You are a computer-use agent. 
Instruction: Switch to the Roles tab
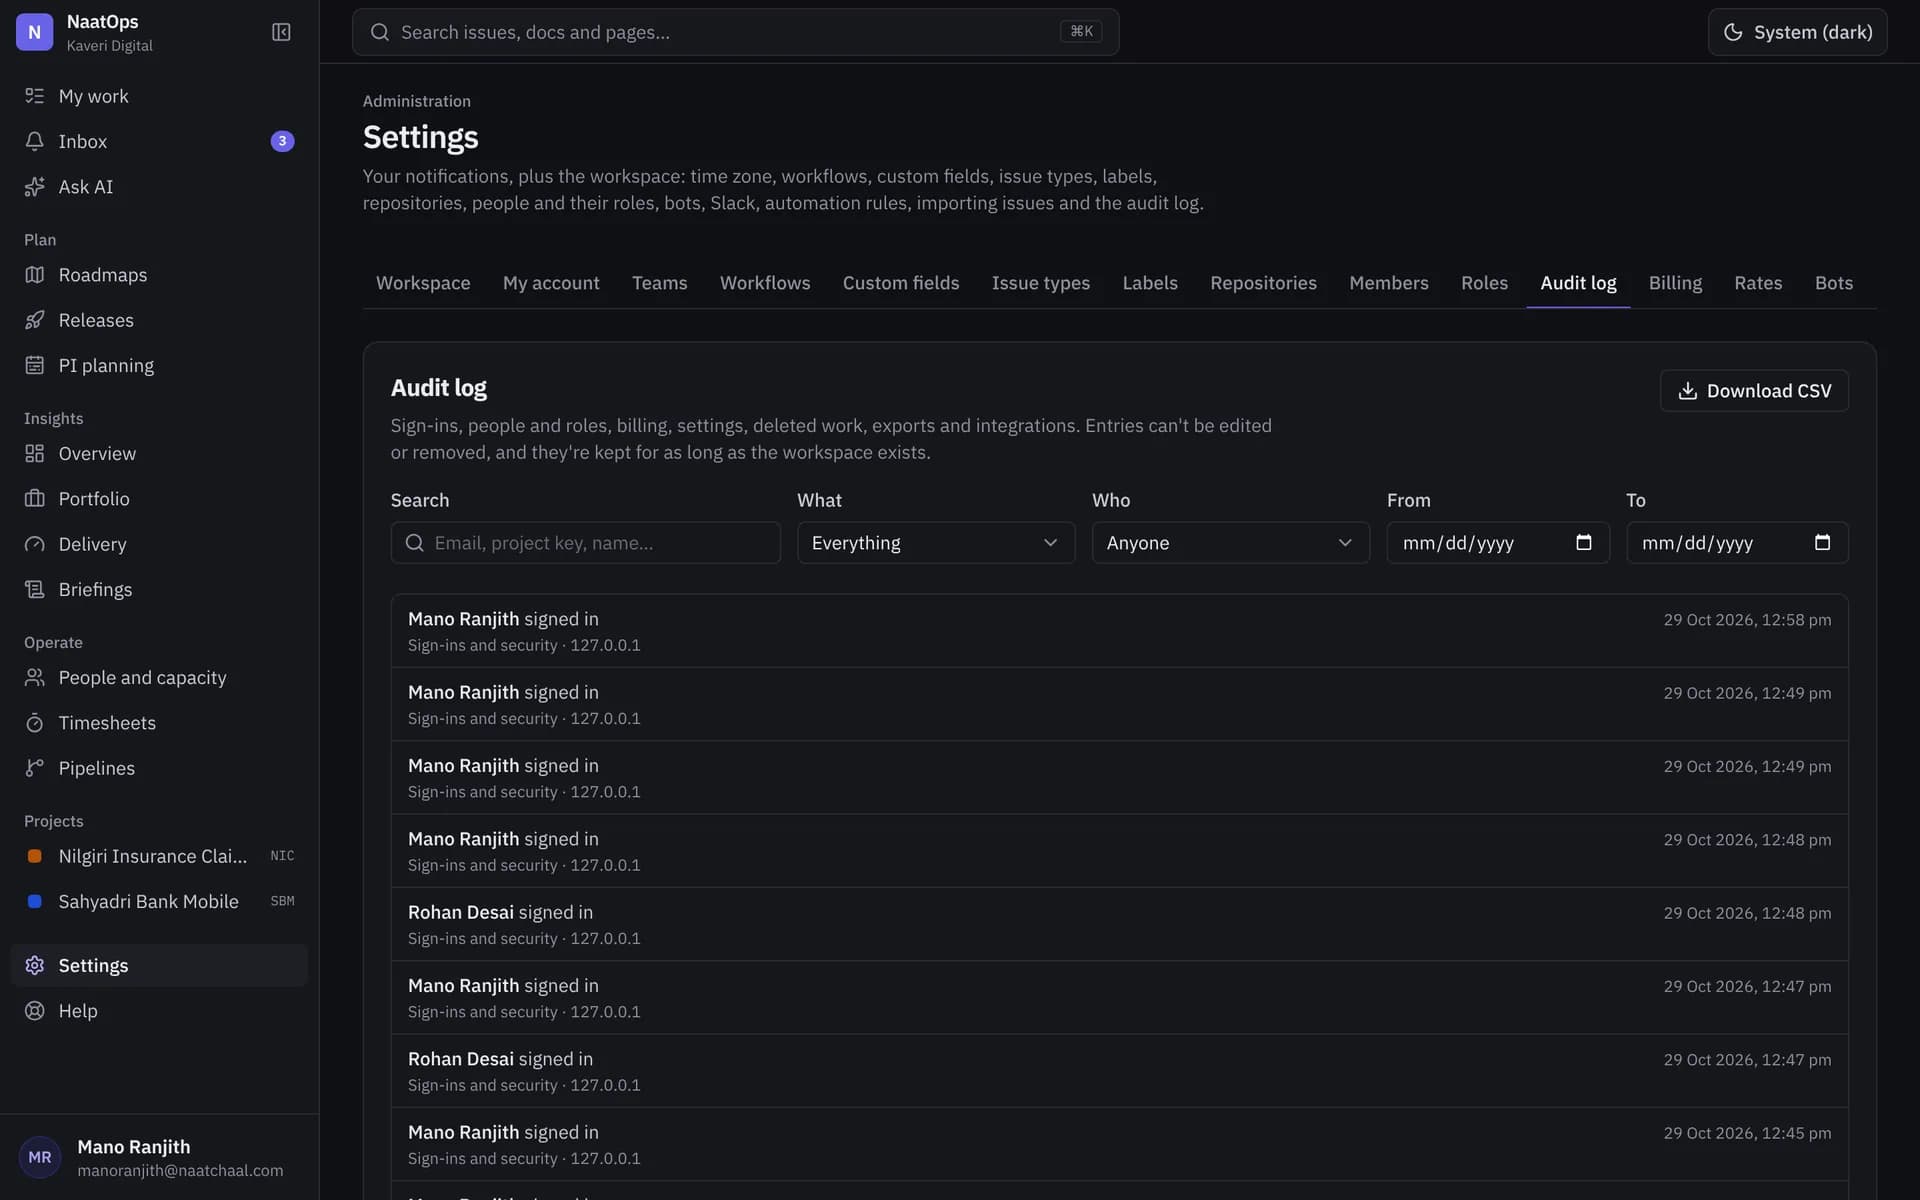click(1484, 283)
